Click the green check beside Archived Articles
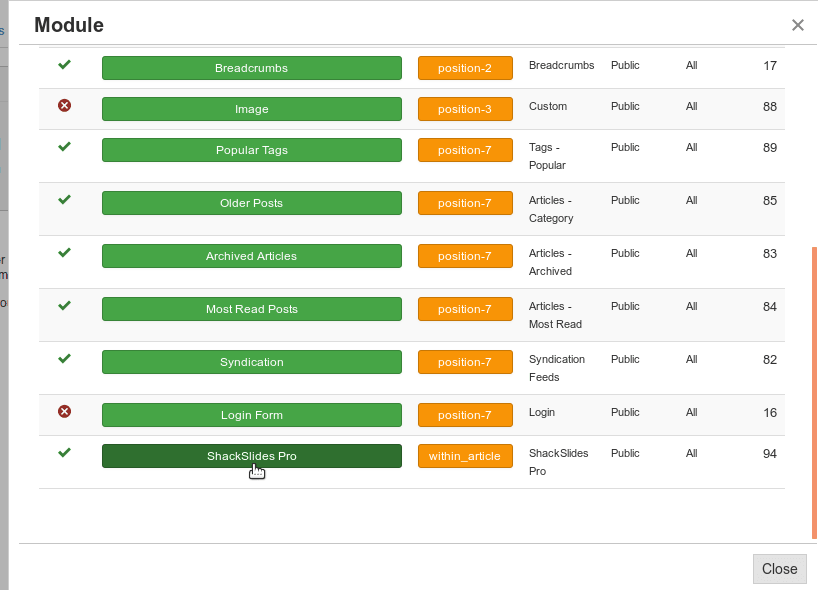Viewport: 818px width, 590px height. 64,252
